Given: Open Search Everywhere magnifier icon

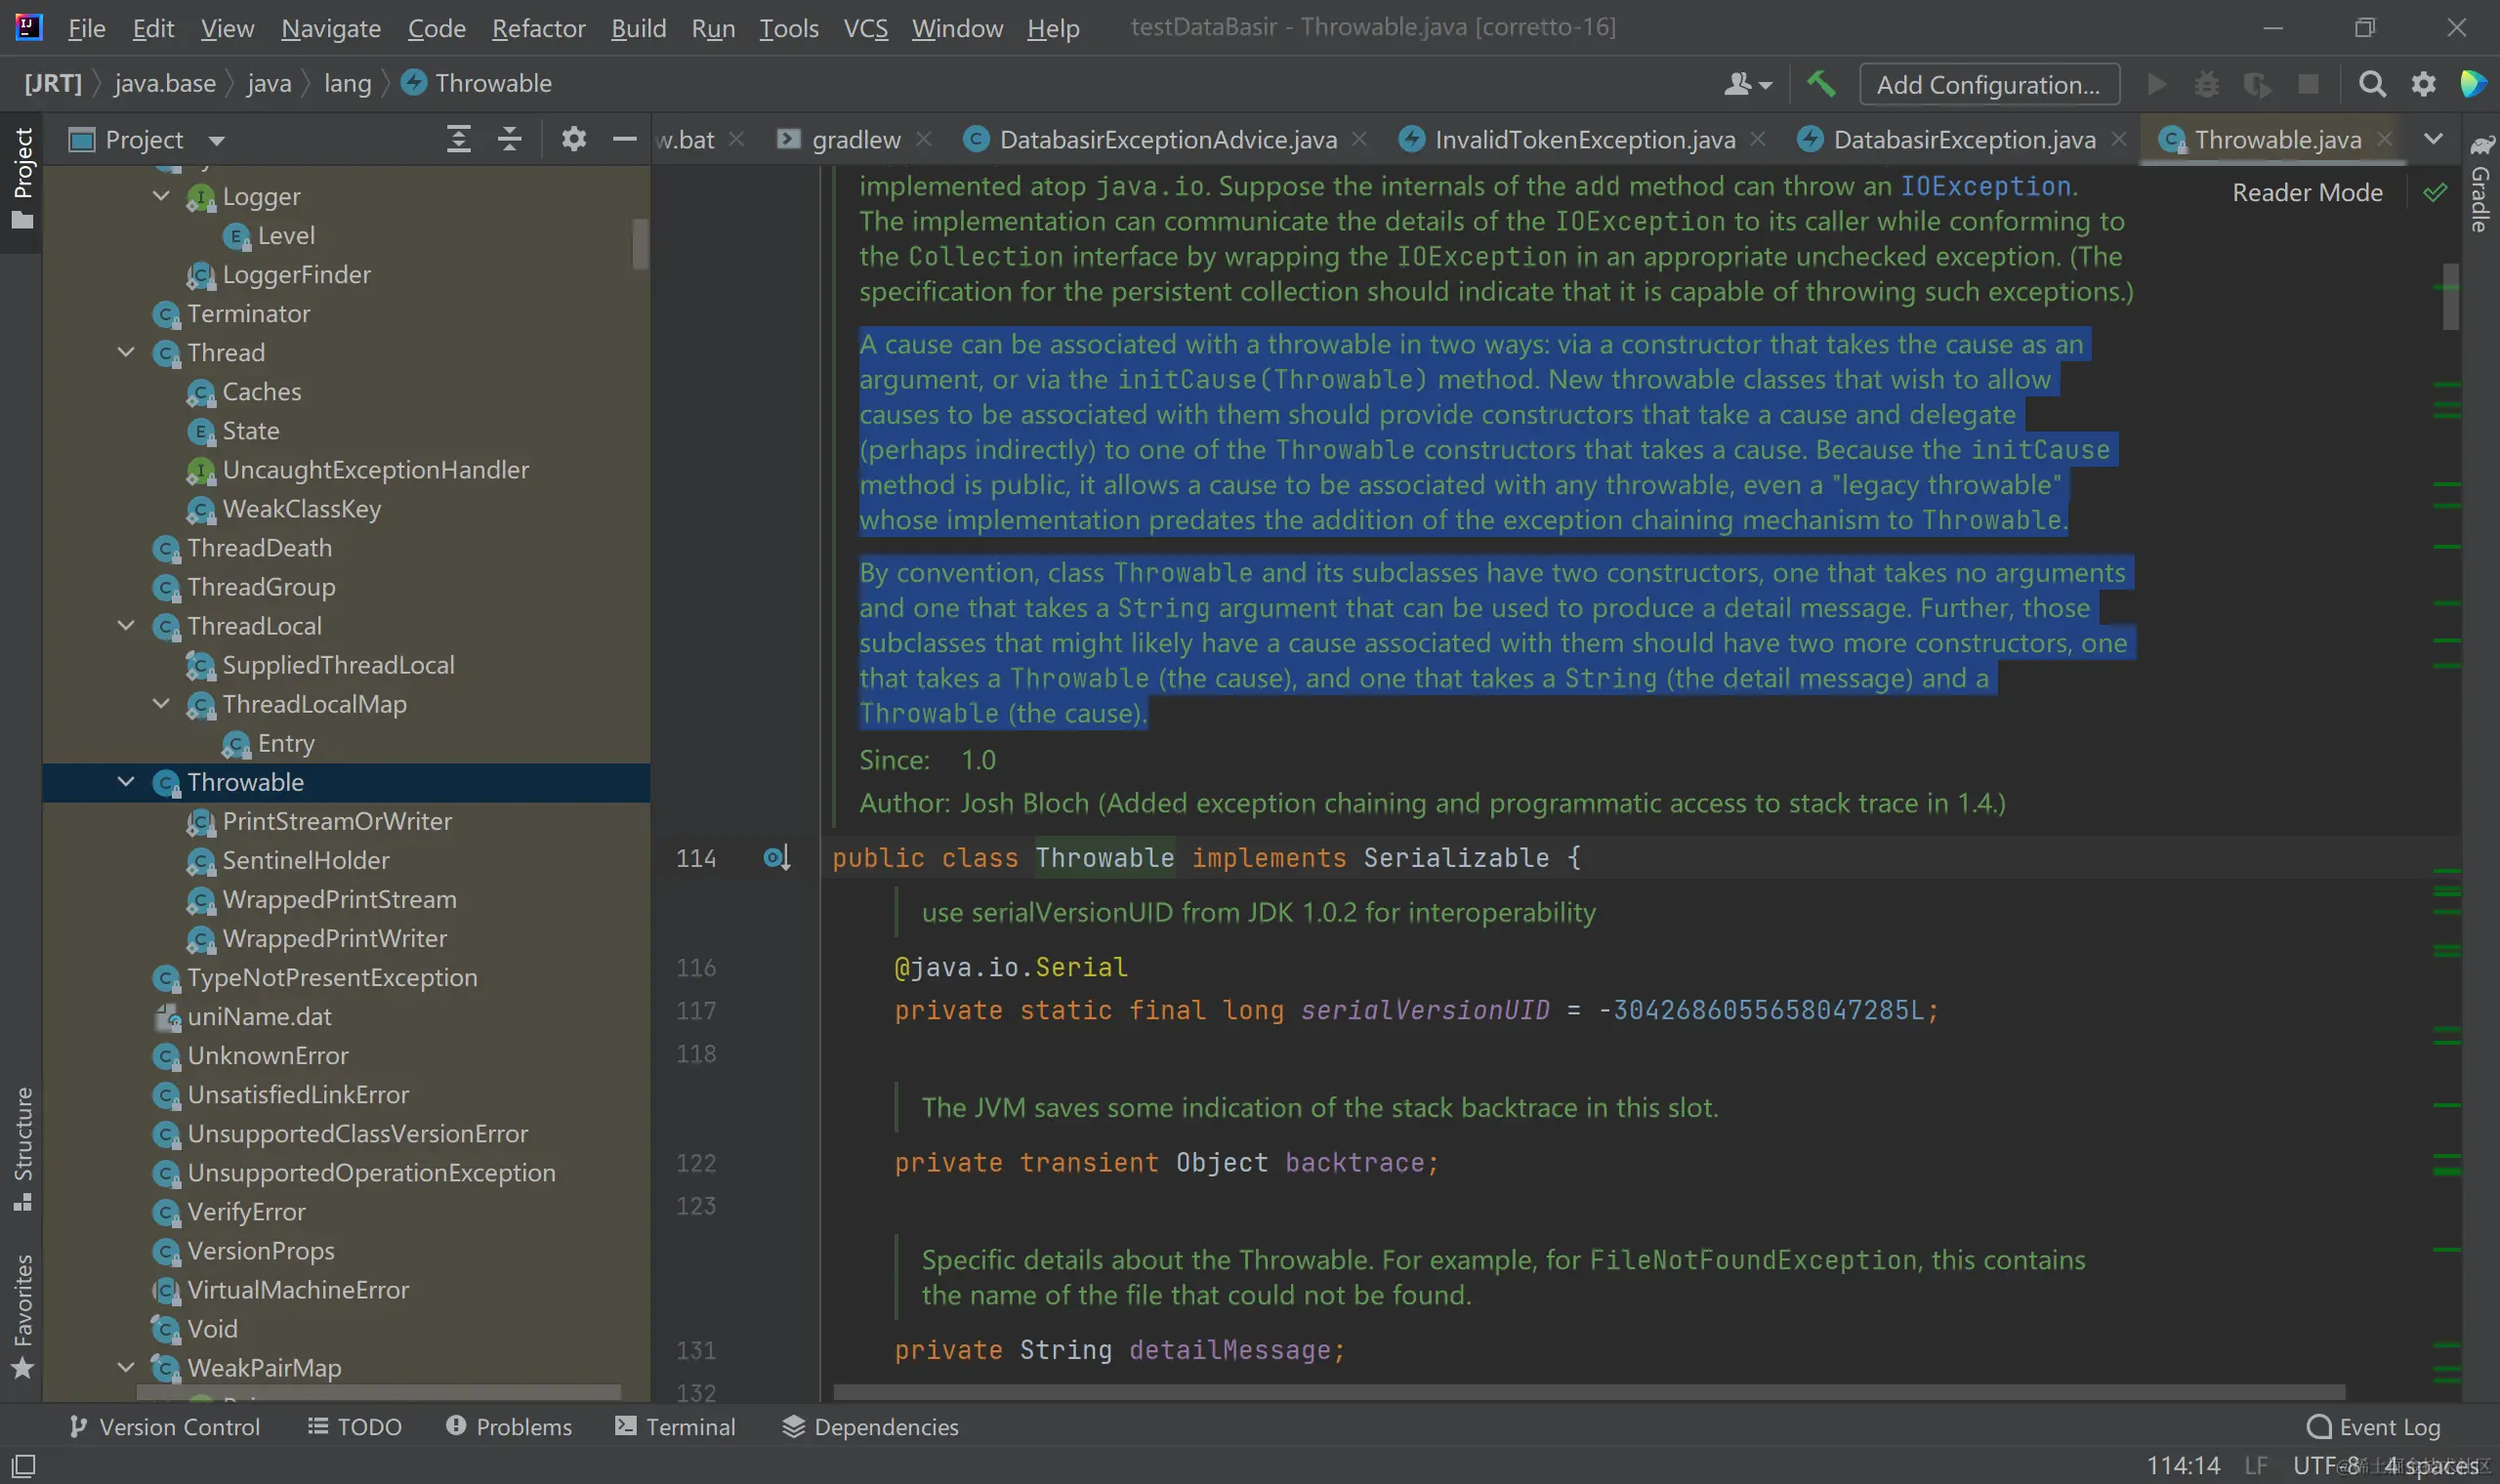Looking at the screenshot, I should pyautogui.click(x=2372, y=84).
